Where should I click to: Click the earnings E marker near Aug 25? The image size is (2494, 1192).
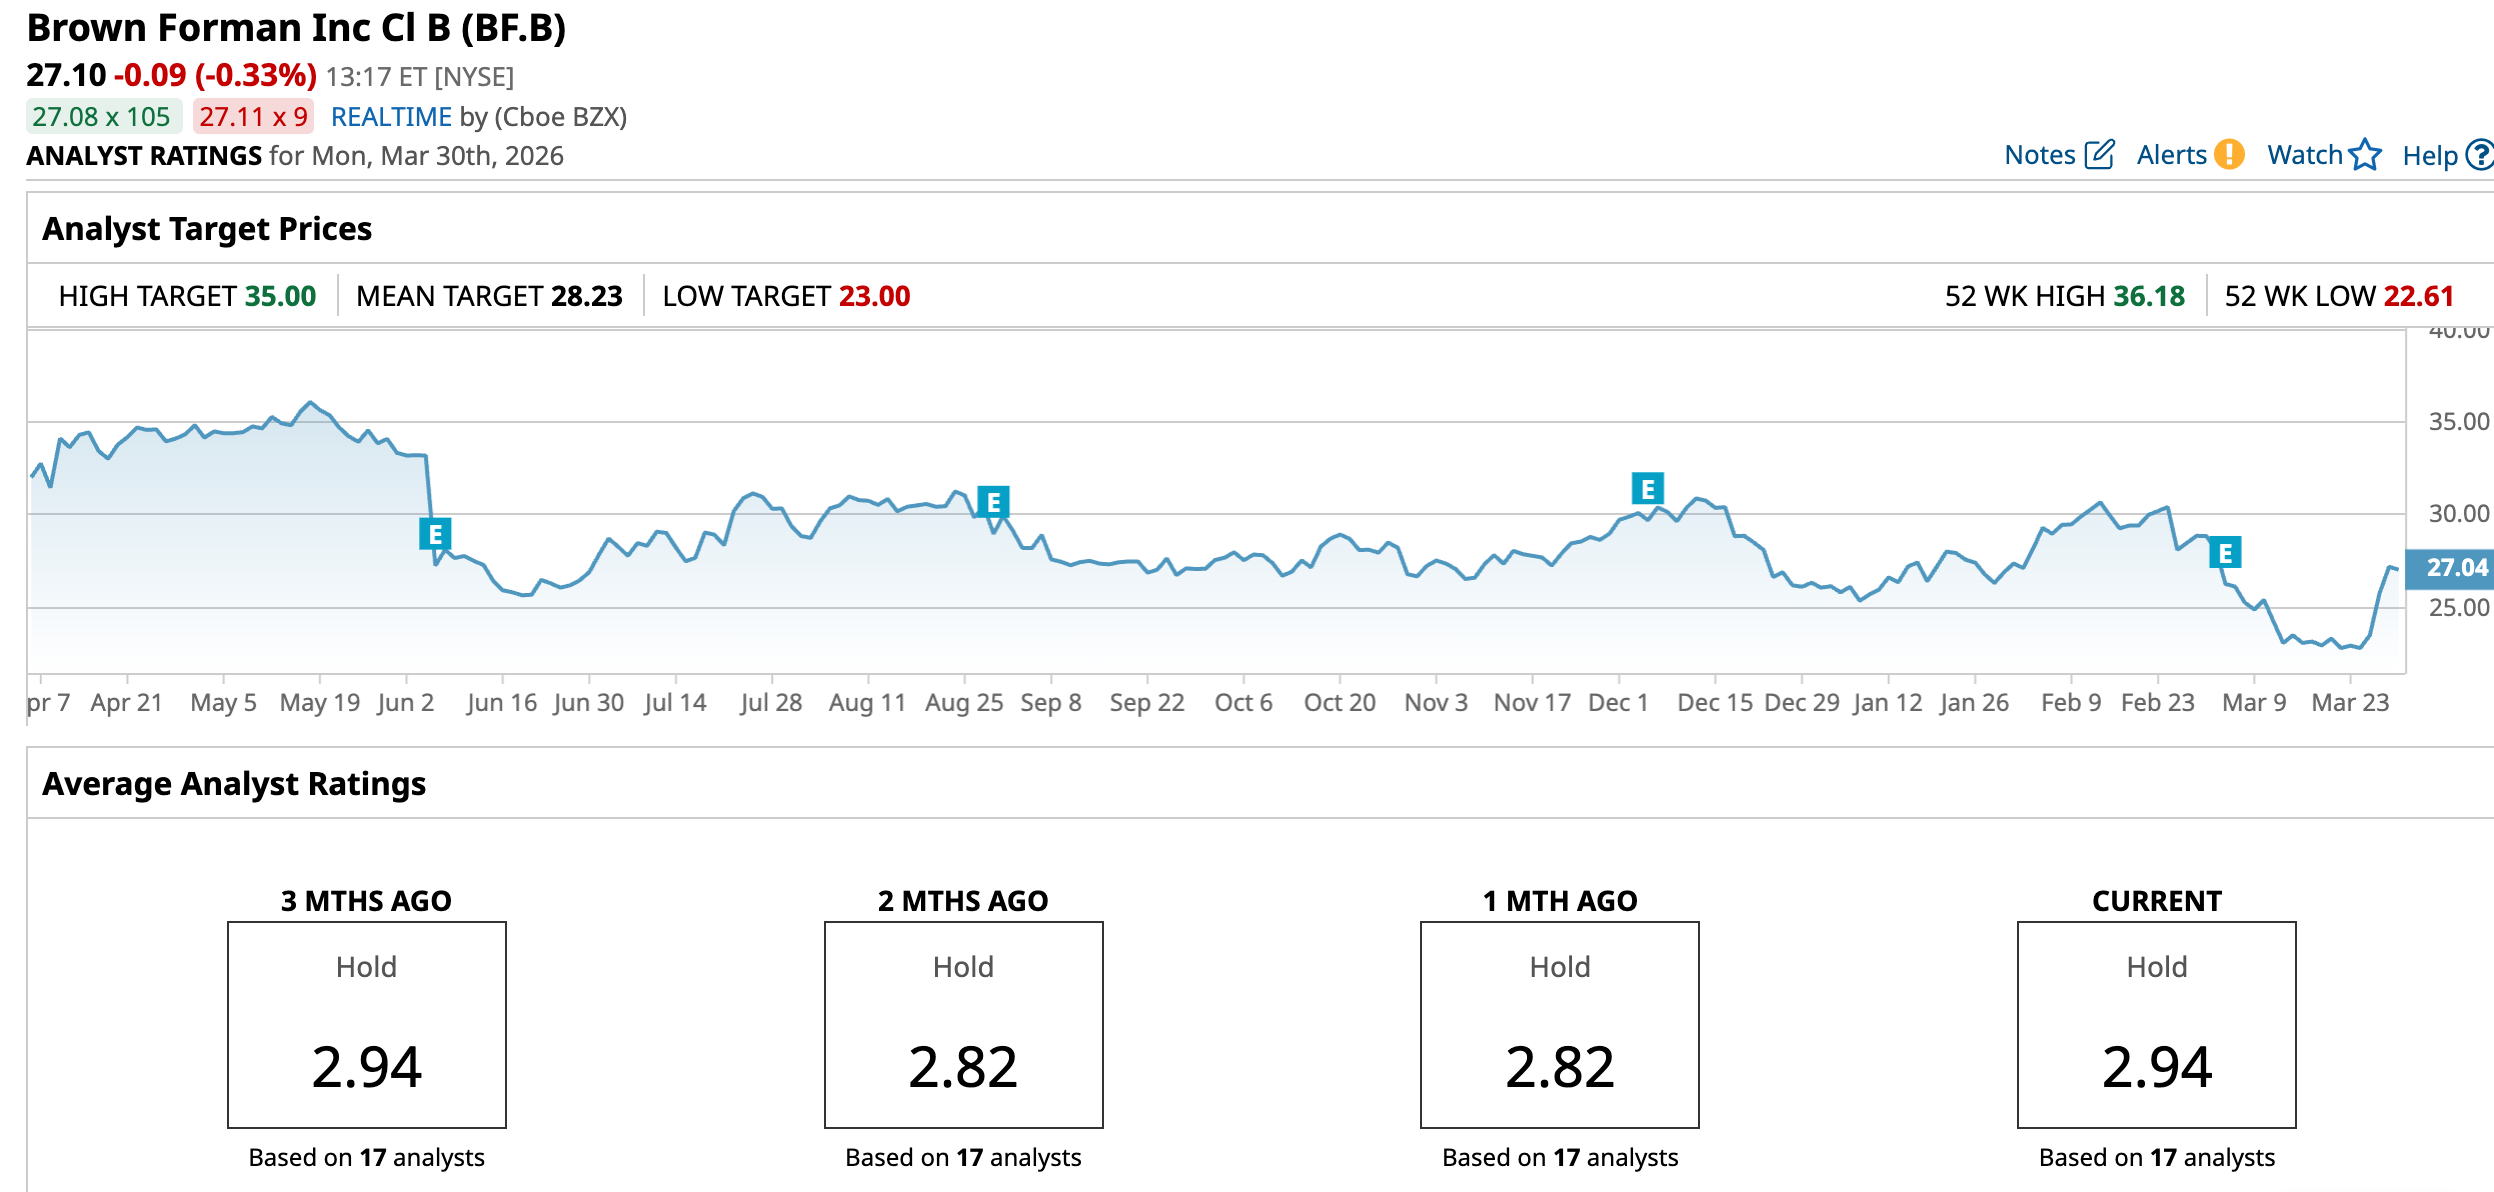[x=993, y=502]
